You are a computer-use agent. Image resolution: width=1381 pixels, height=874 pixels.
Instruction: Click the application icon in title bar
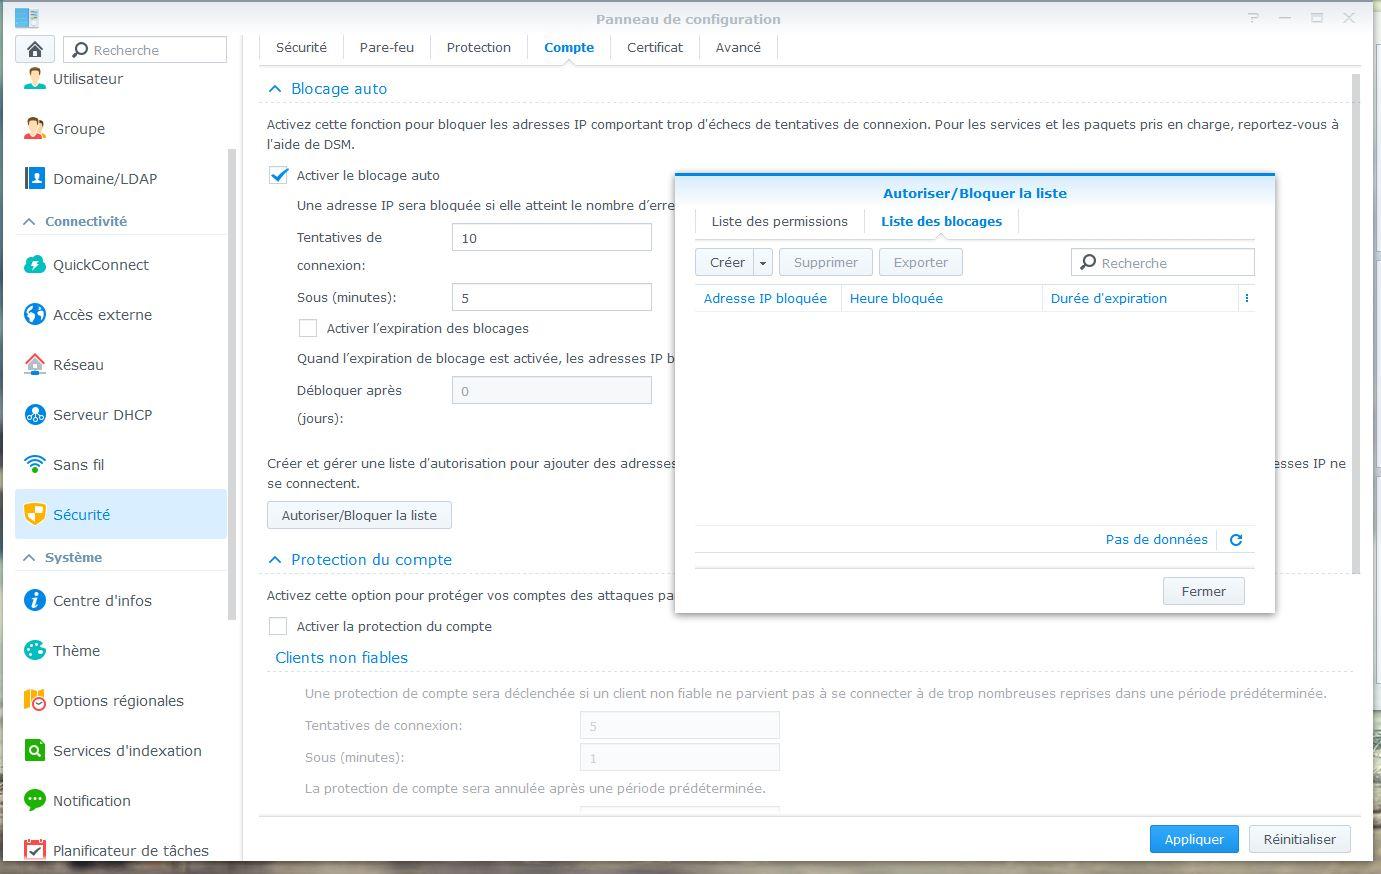pos(27,18)
